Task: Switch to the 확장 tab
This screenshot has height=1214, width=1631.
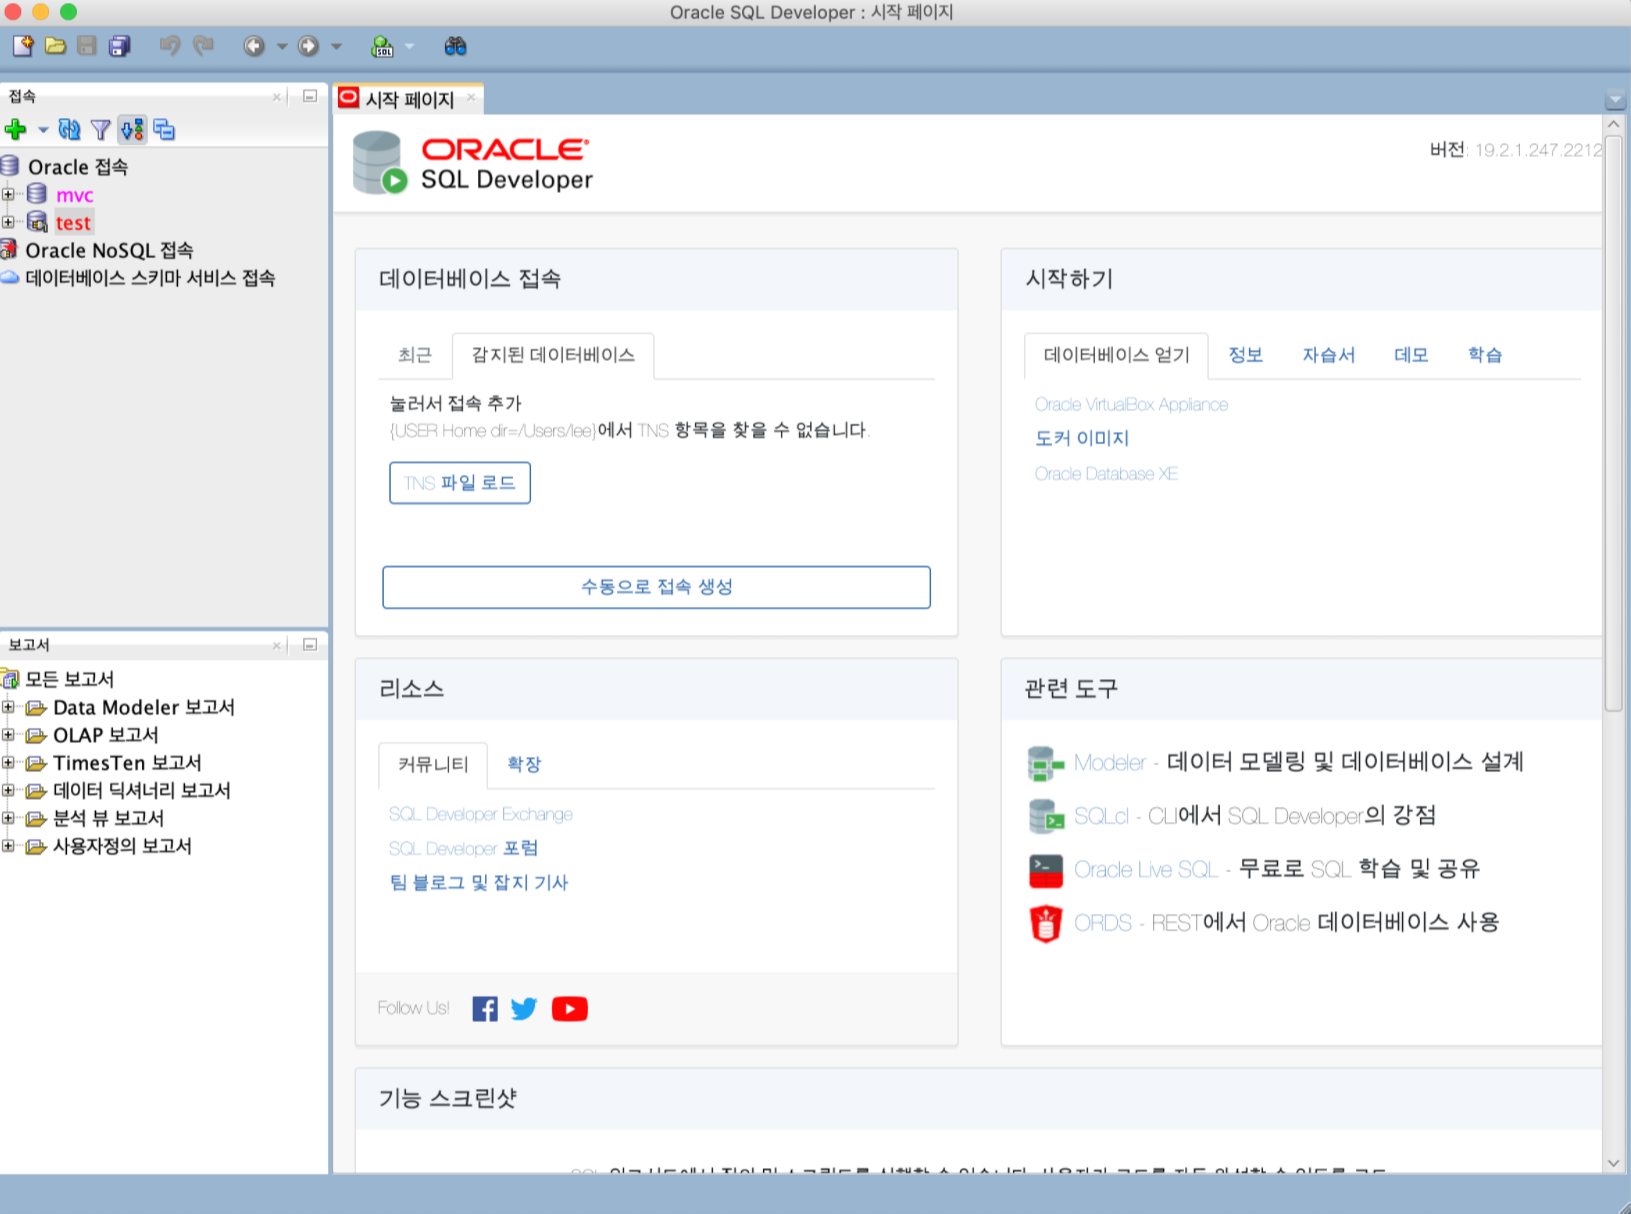Action: (524, 765)
